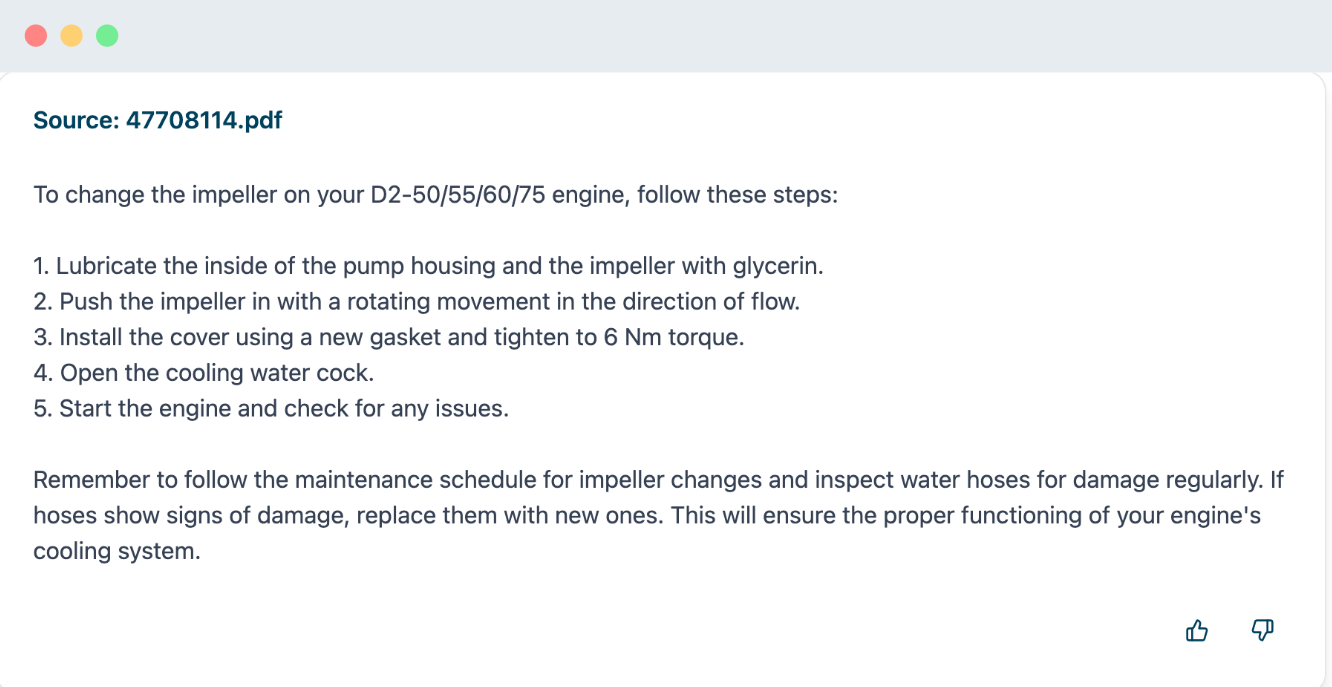Image resolution: width=1332 pixels, height=687 pixels.
Task: Click step 1 about lubricating pump housing
Action: click(x=428, y=266)
